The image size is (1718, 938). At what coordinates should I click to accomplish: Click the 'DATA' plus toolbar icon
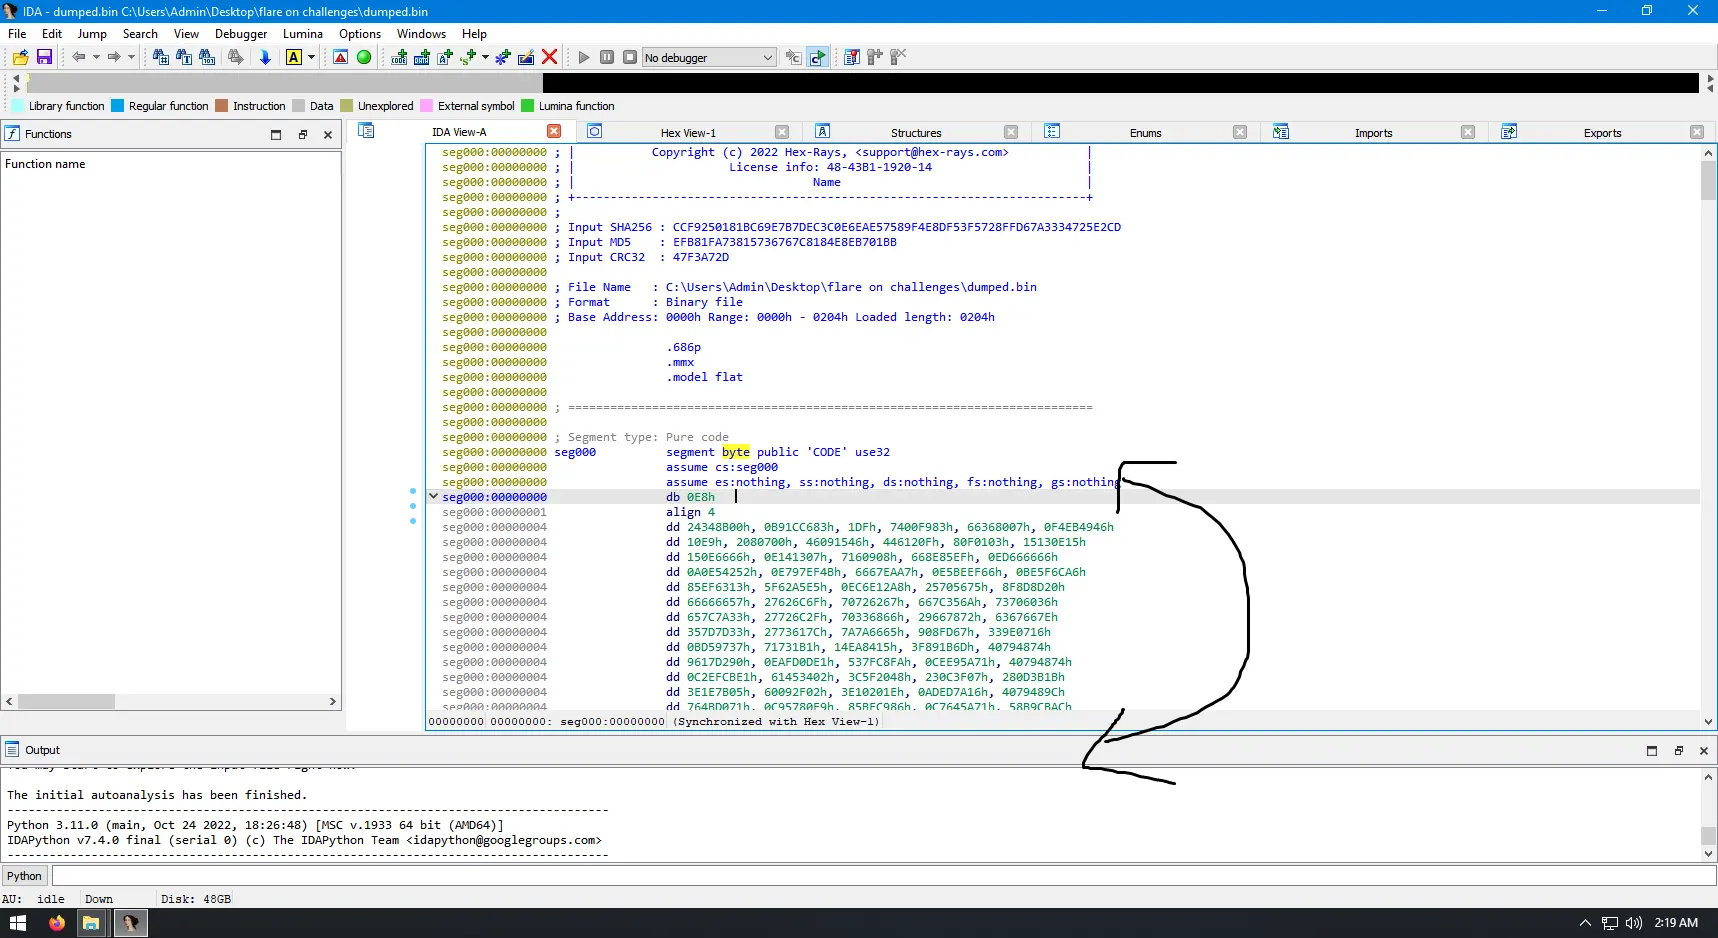(422, 57)
